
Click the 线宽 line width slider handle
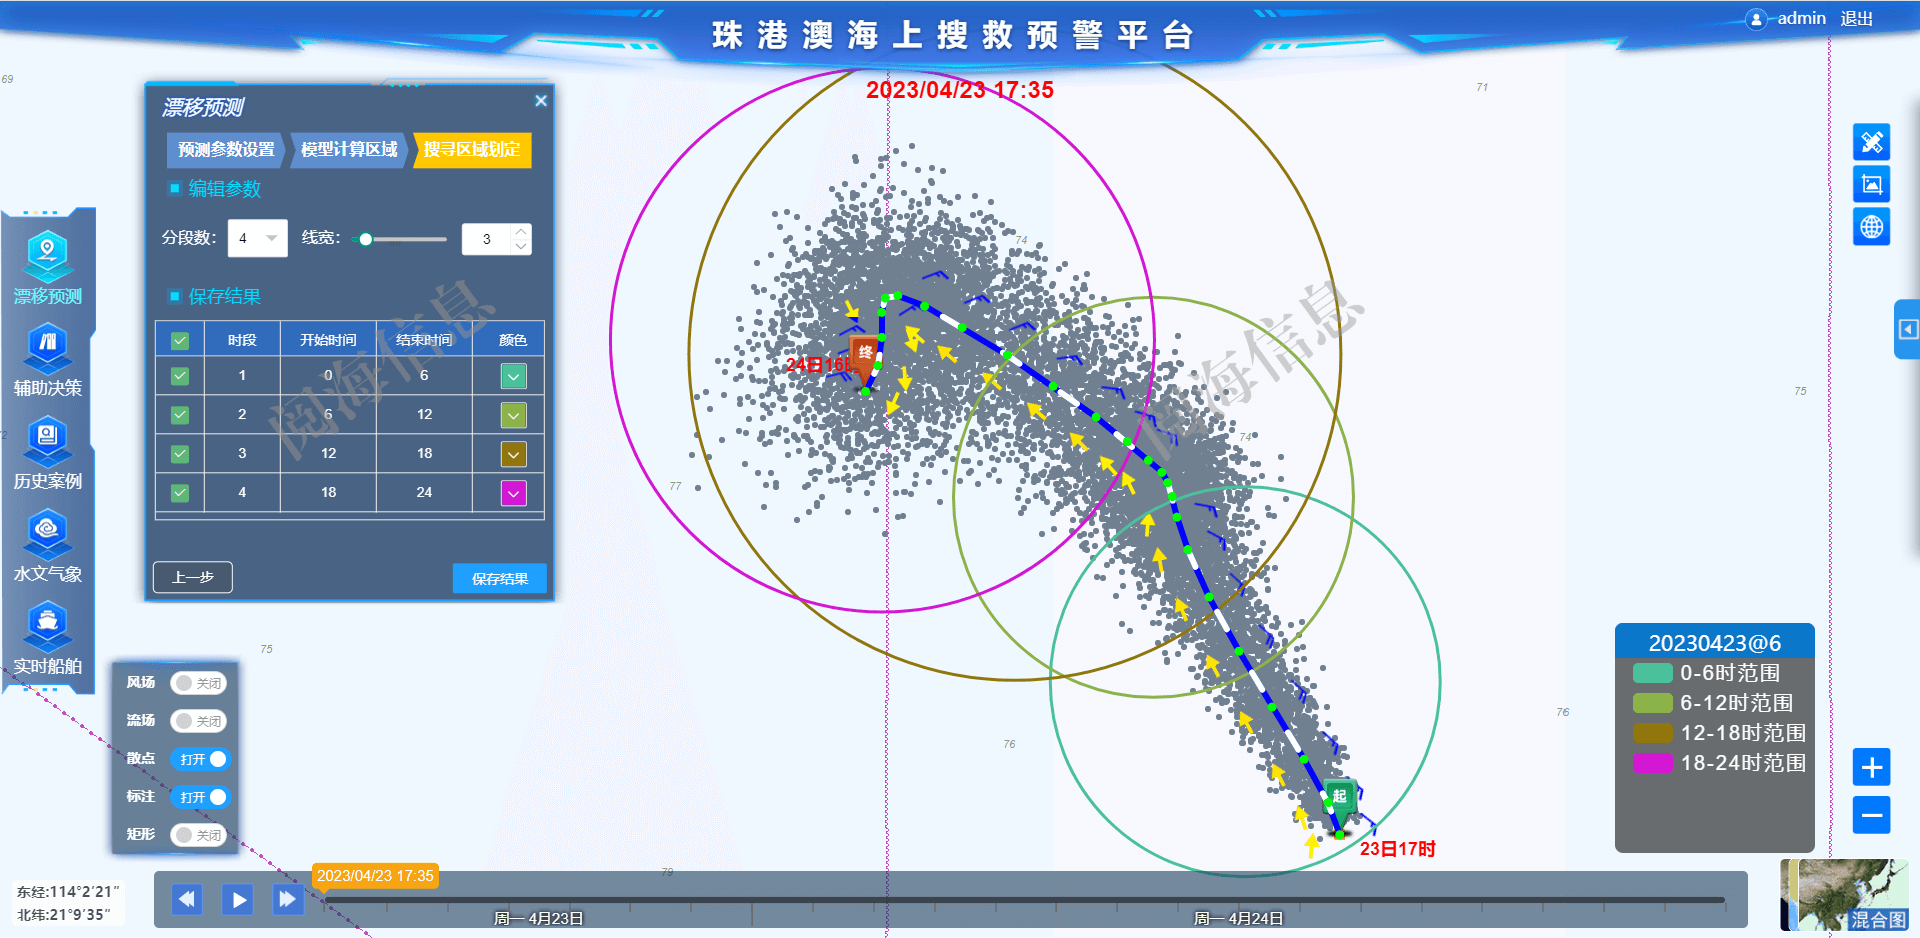click(366, 239)
